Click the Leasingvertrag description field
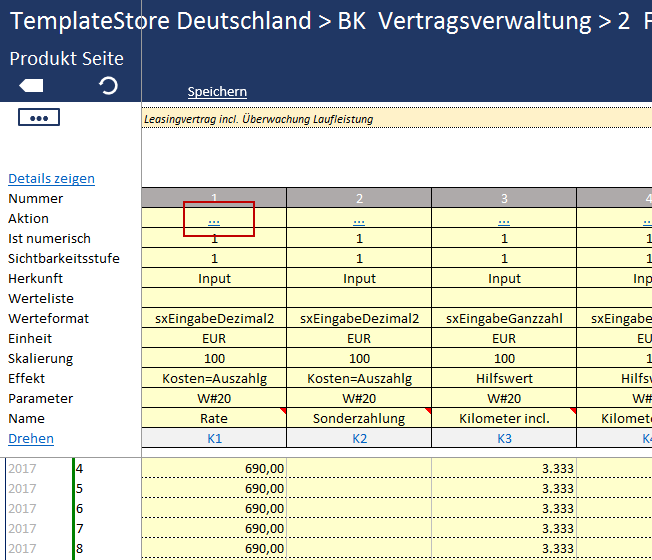This screenshot has width=652, height=560. (396, 119)
